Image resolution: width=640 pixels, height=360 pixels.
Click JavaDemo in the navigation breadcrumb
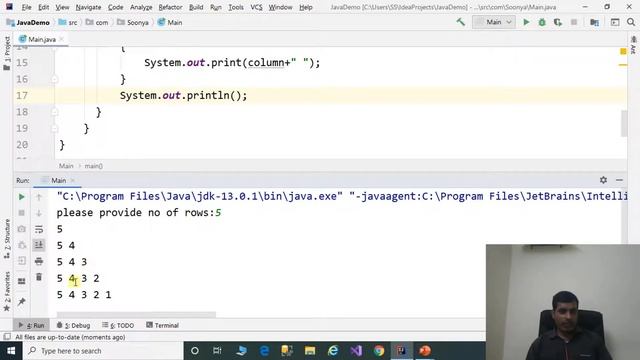point(28,22)
